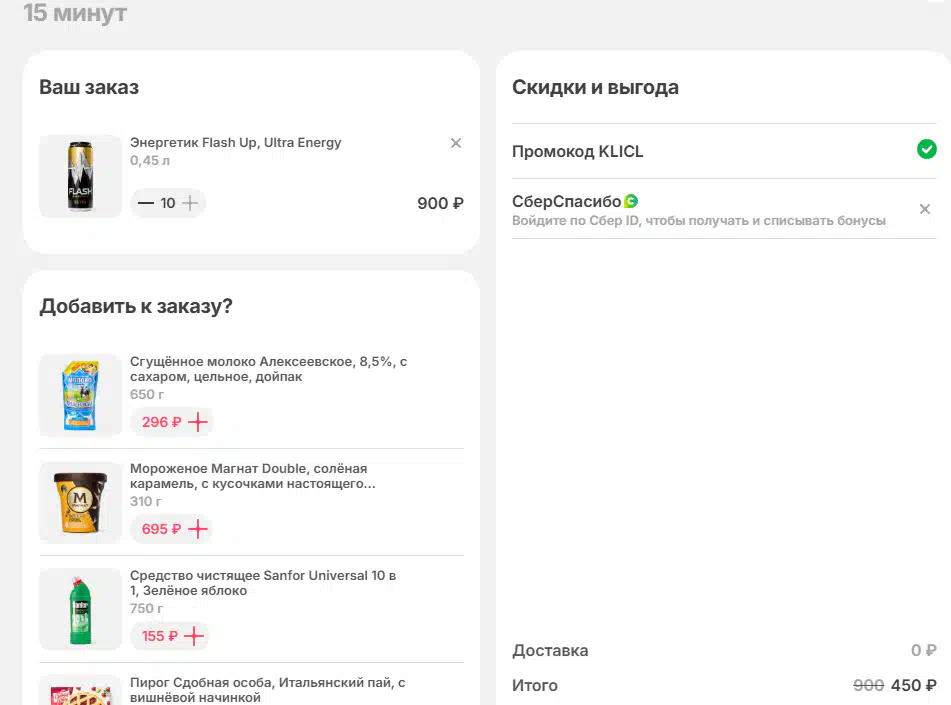Click the green checkmark next to Промокод KLICL
Viewport: 951px width, 705px height.
926,149
